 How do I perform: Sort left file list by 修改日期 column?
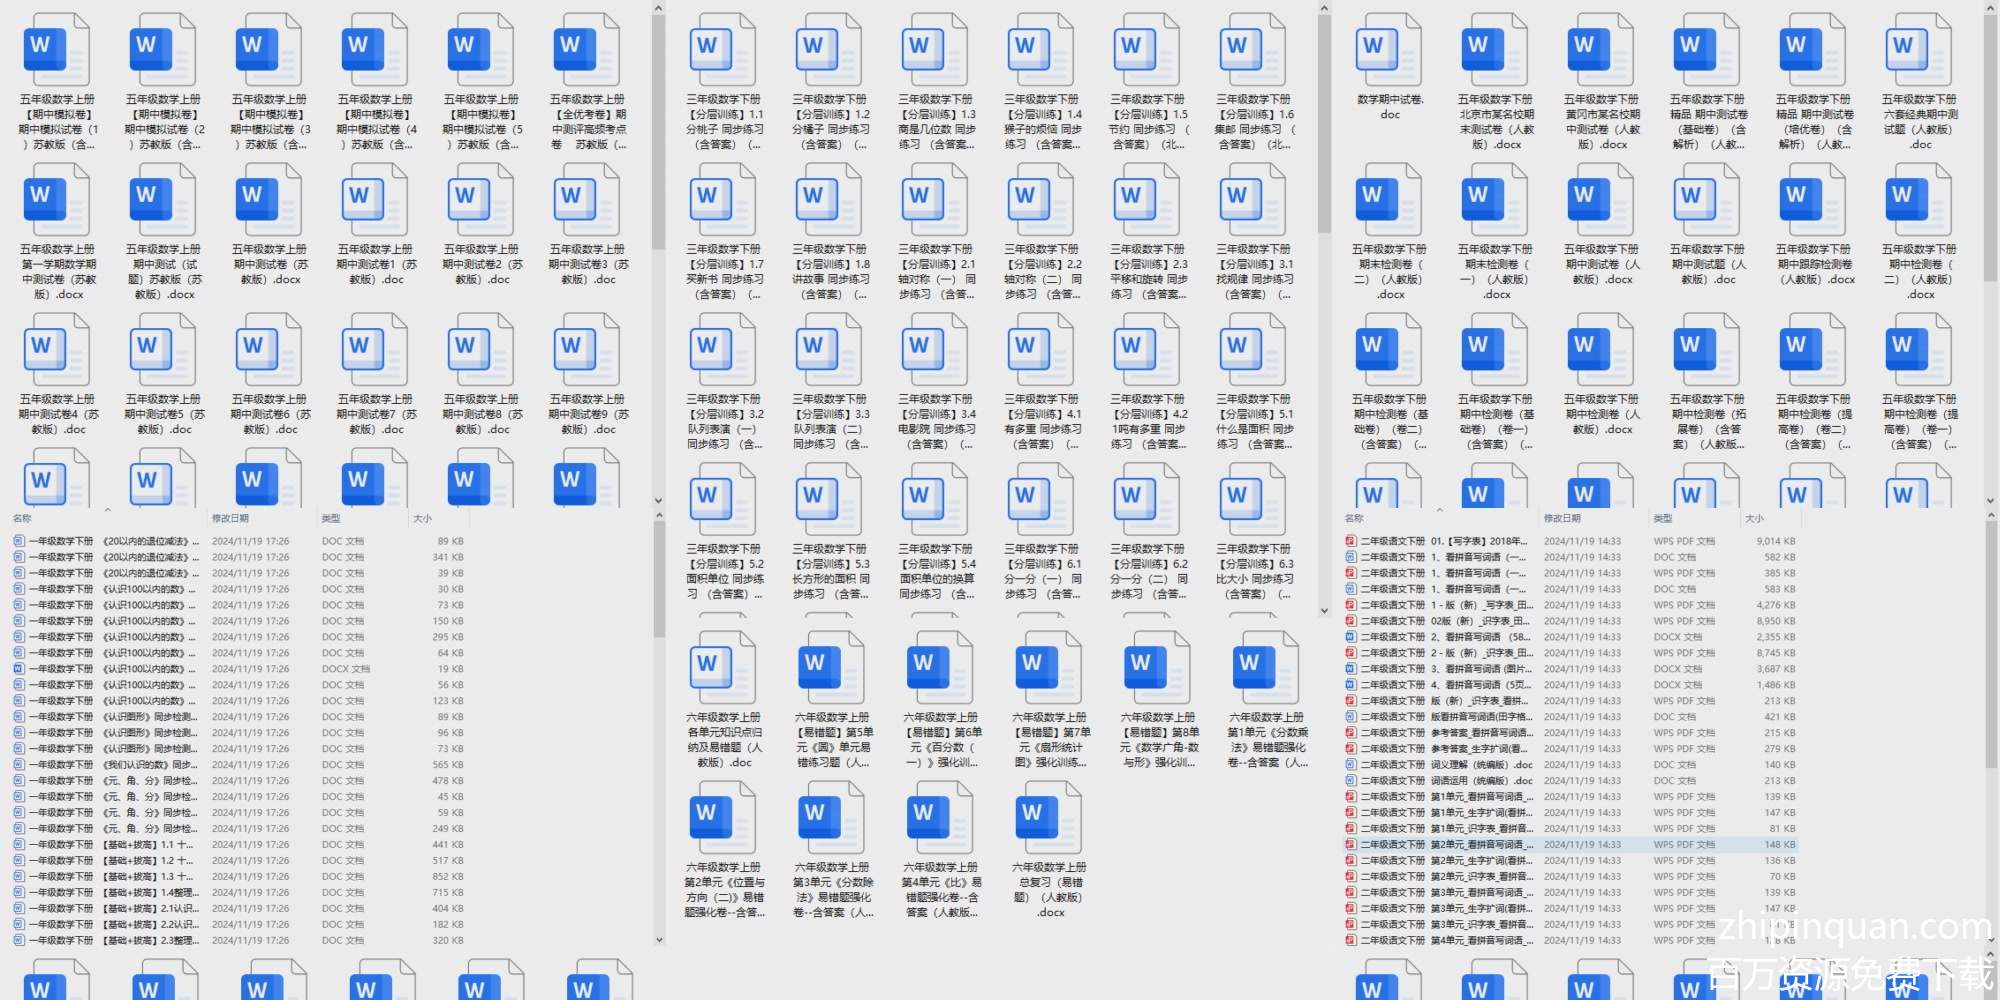click(x=230, y=518)
